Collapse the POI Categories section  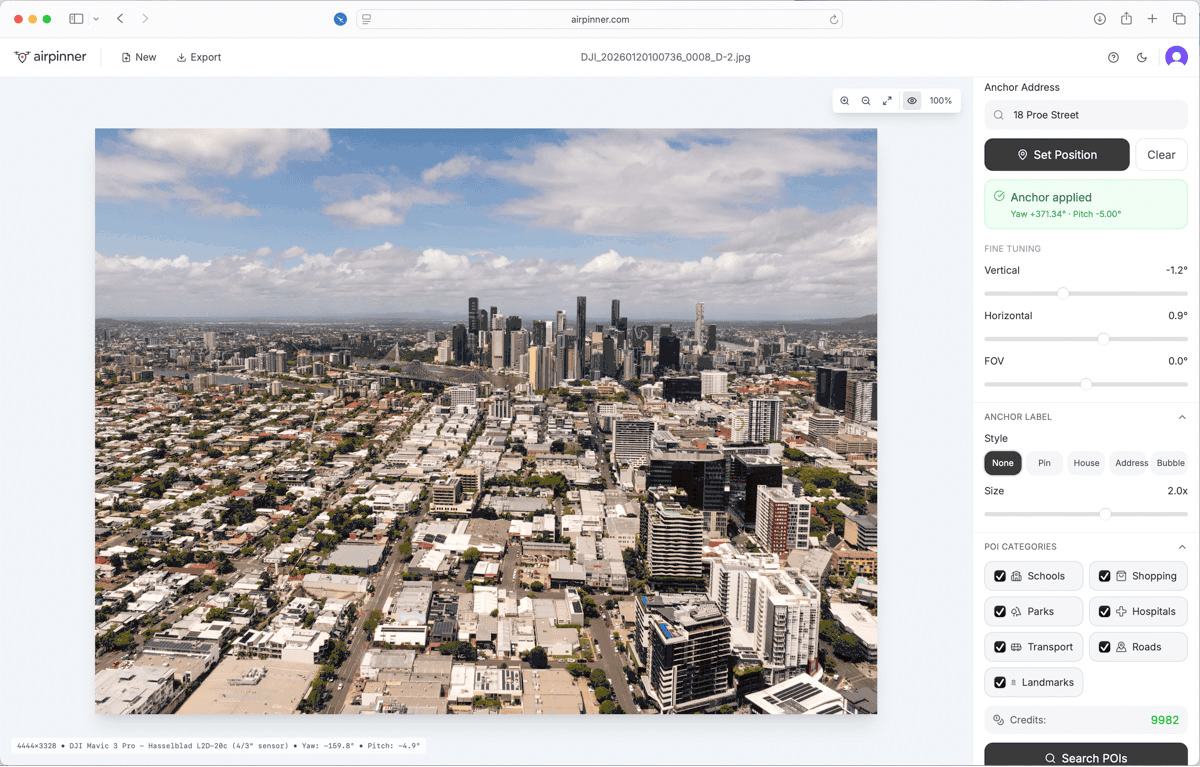pos(1181,547)
